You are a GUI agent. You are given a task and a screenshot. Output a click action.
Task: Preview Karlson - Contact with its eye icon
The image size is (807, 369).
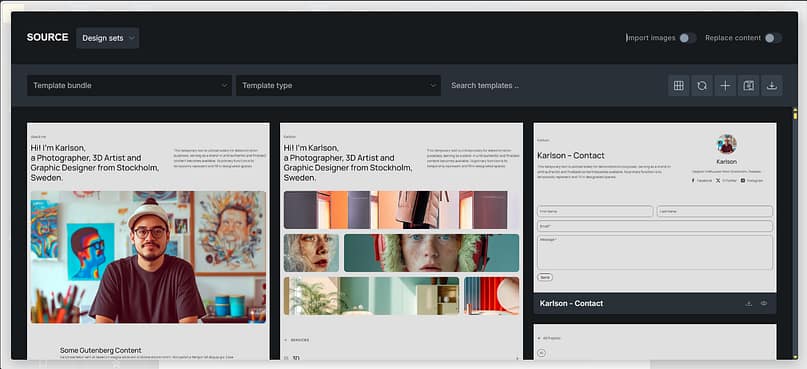[764, 304]
